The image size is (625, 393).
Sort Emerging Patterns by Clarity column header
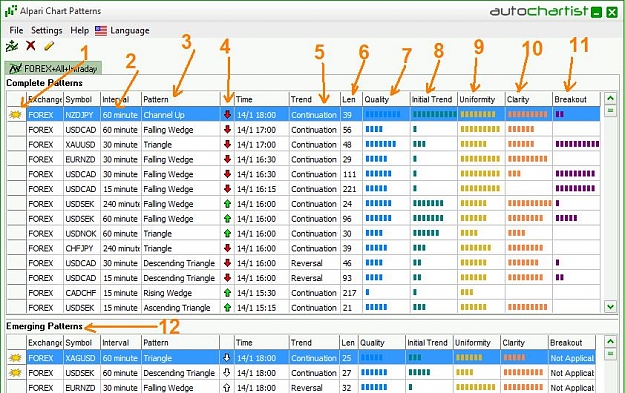pyautogui.click(x=525, y=342)
